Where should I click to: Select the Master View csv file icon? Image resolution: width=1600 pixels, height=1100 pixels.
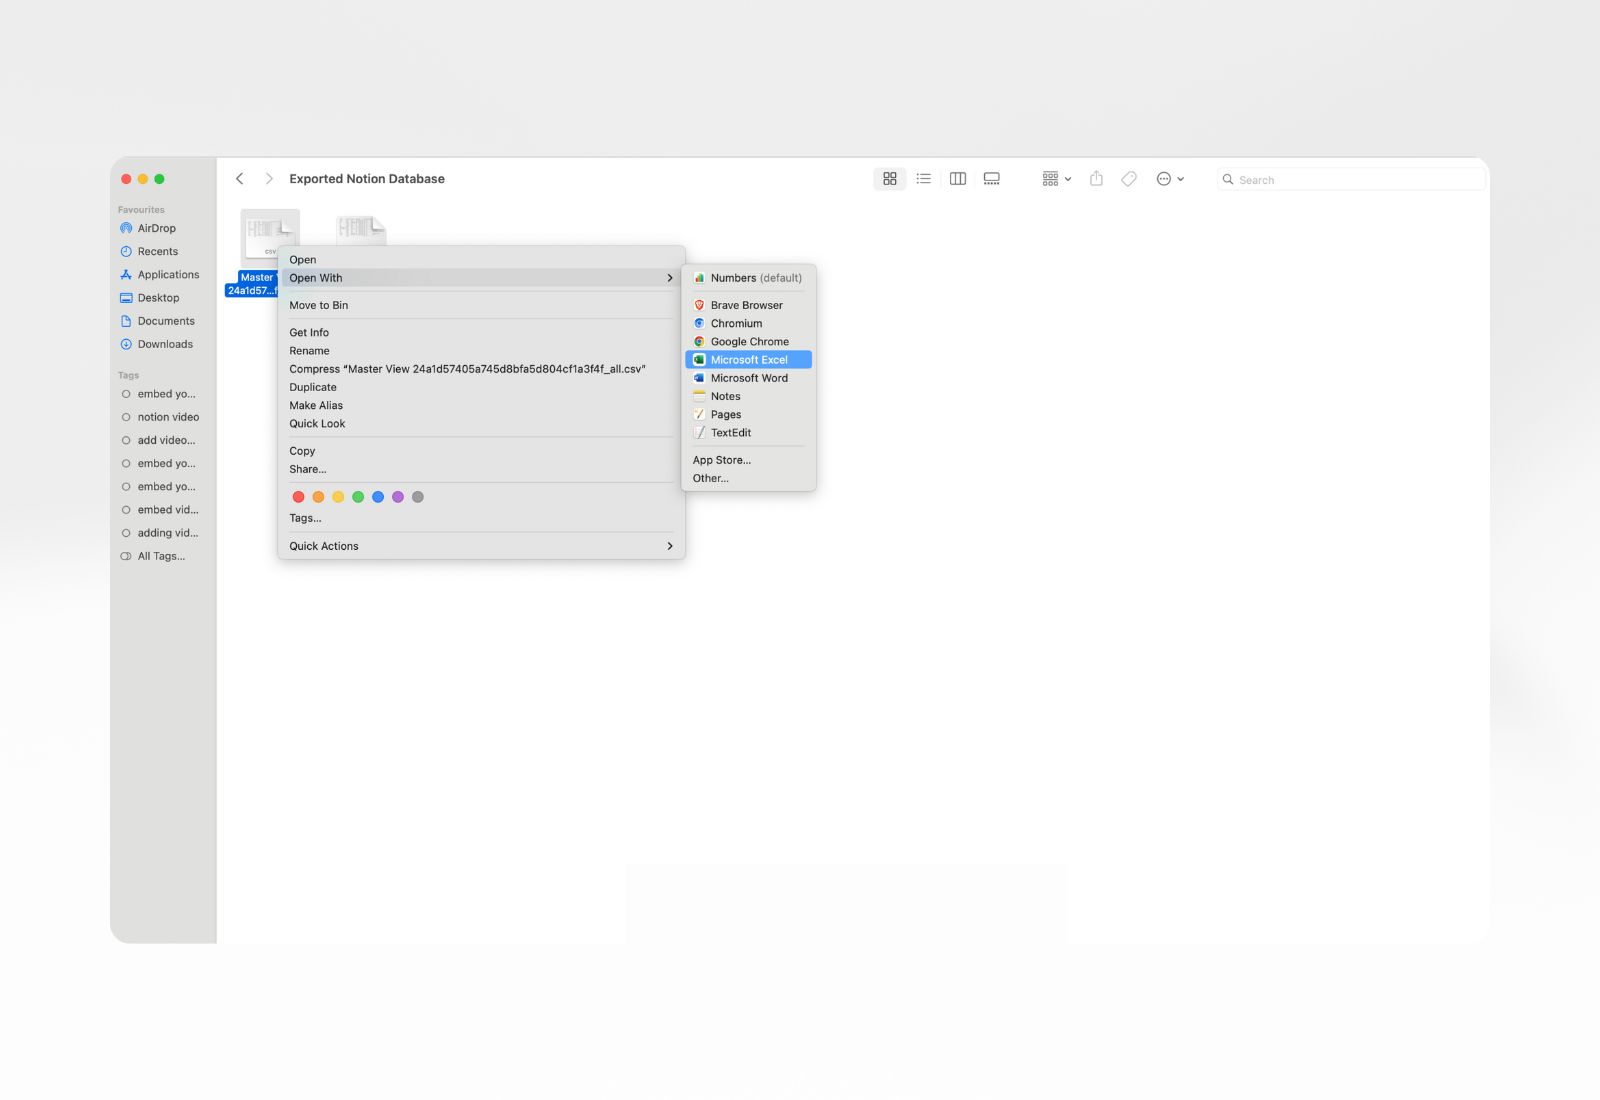coord(270,236)
